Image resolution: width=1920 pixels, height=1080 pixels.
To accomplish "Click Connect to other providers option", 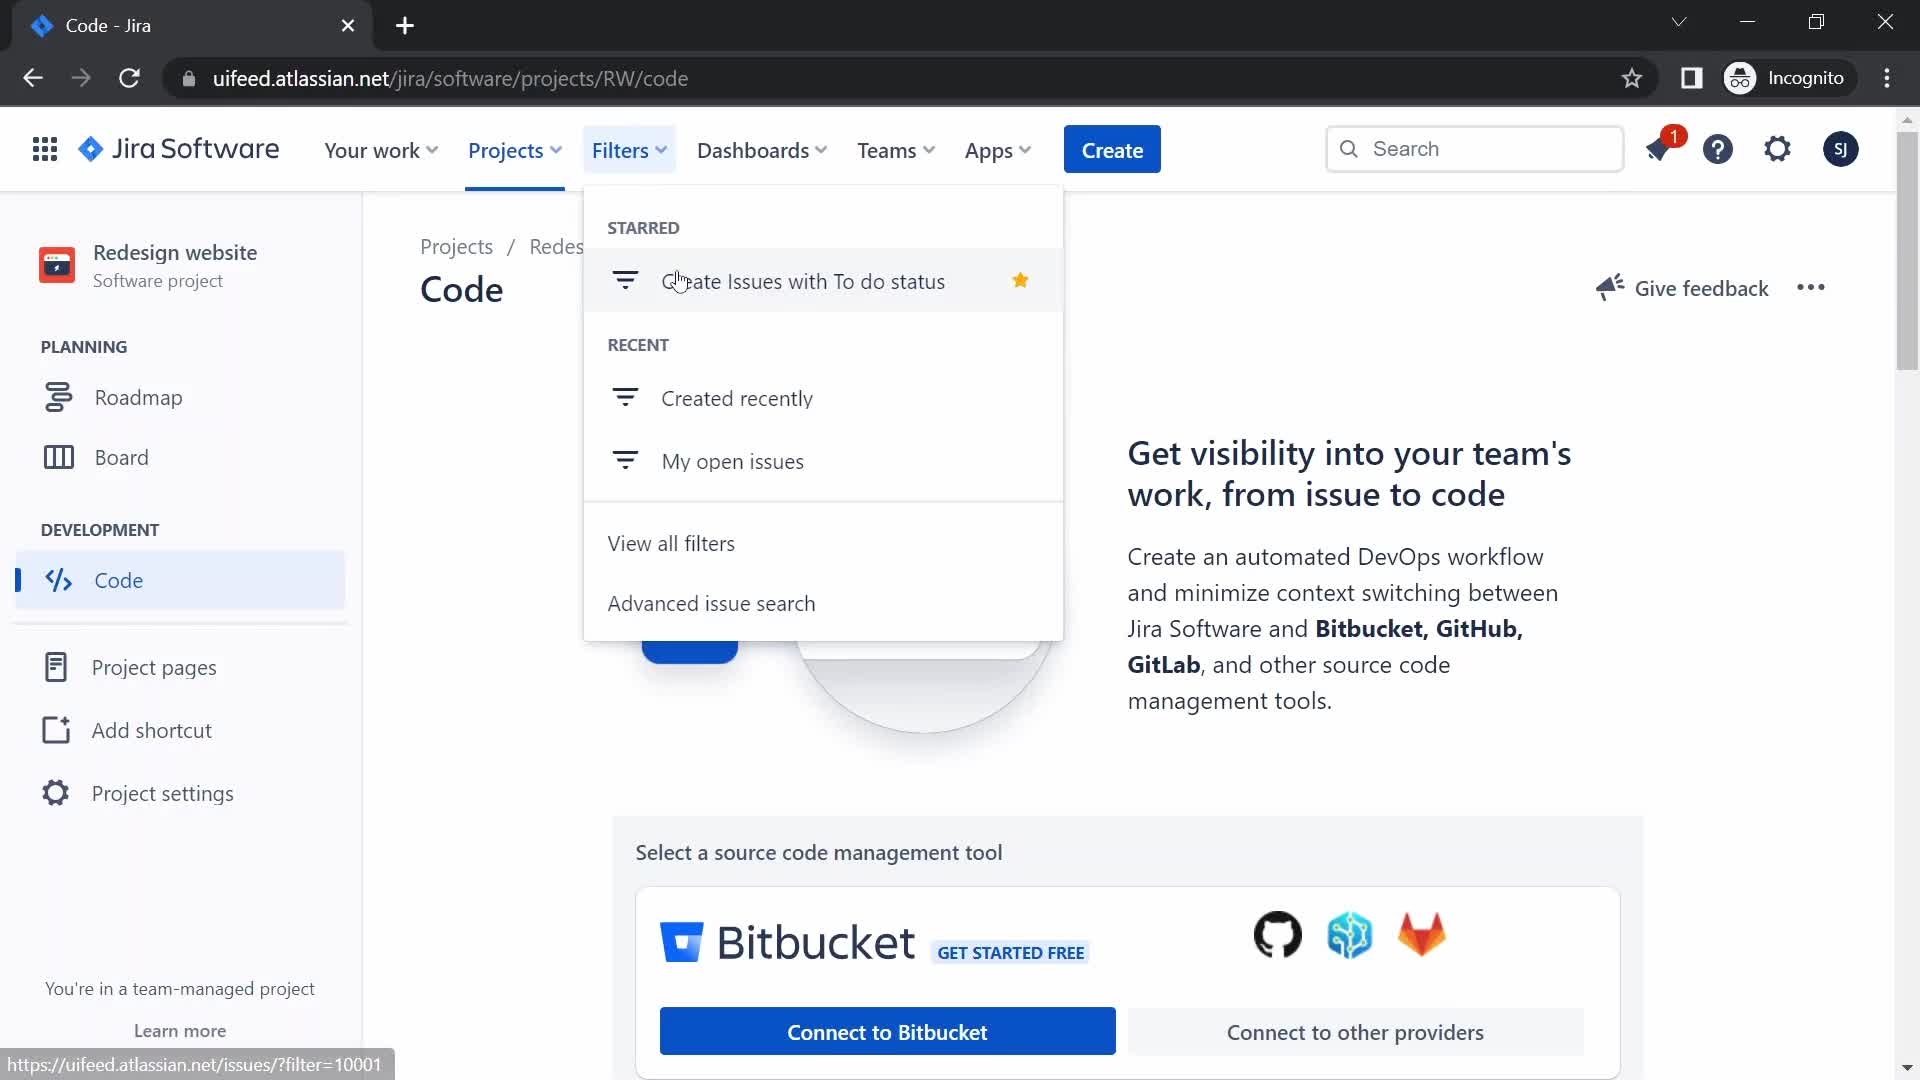I will coord(1354,1033).
